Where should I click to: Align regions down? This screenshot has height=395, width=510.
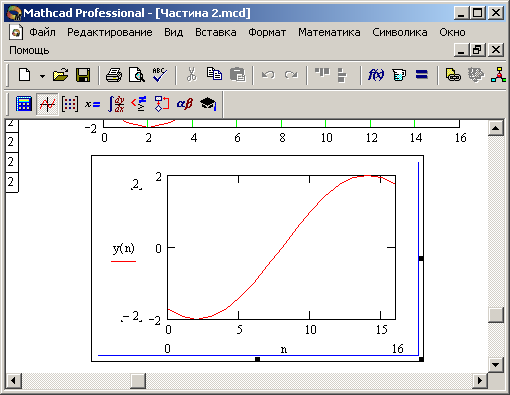342,75
